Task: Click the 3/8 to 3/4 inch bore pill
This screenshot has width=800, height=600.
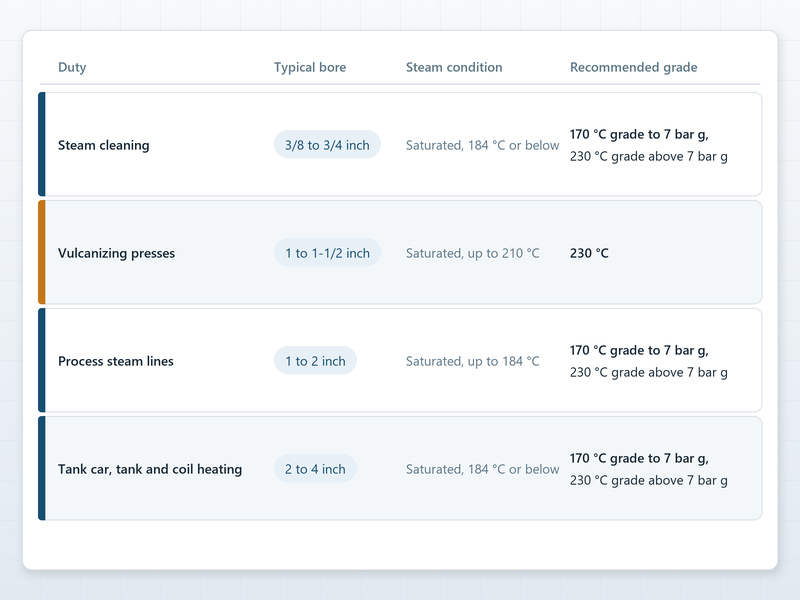Action: (x=327, y=145)
